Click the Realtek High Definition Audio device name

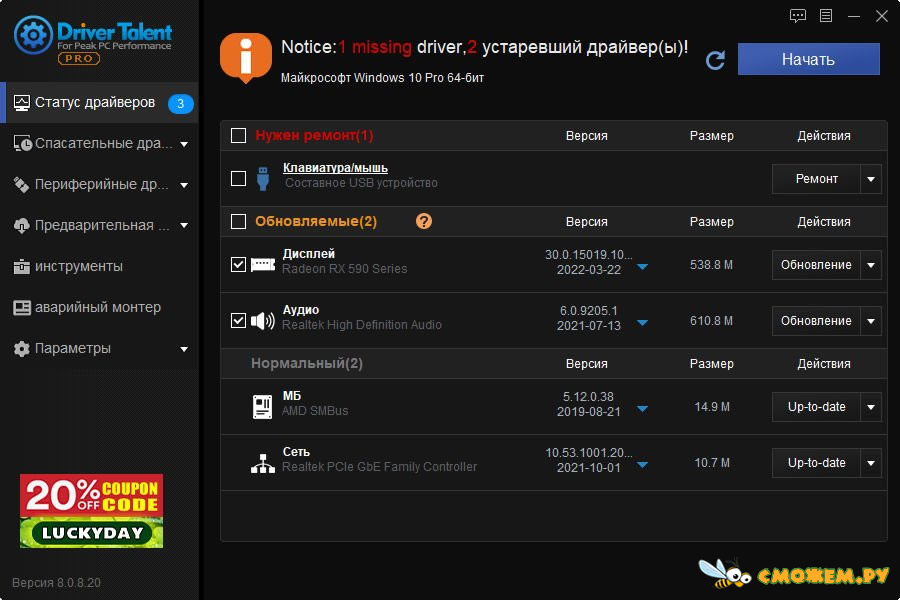click(362, 325)
